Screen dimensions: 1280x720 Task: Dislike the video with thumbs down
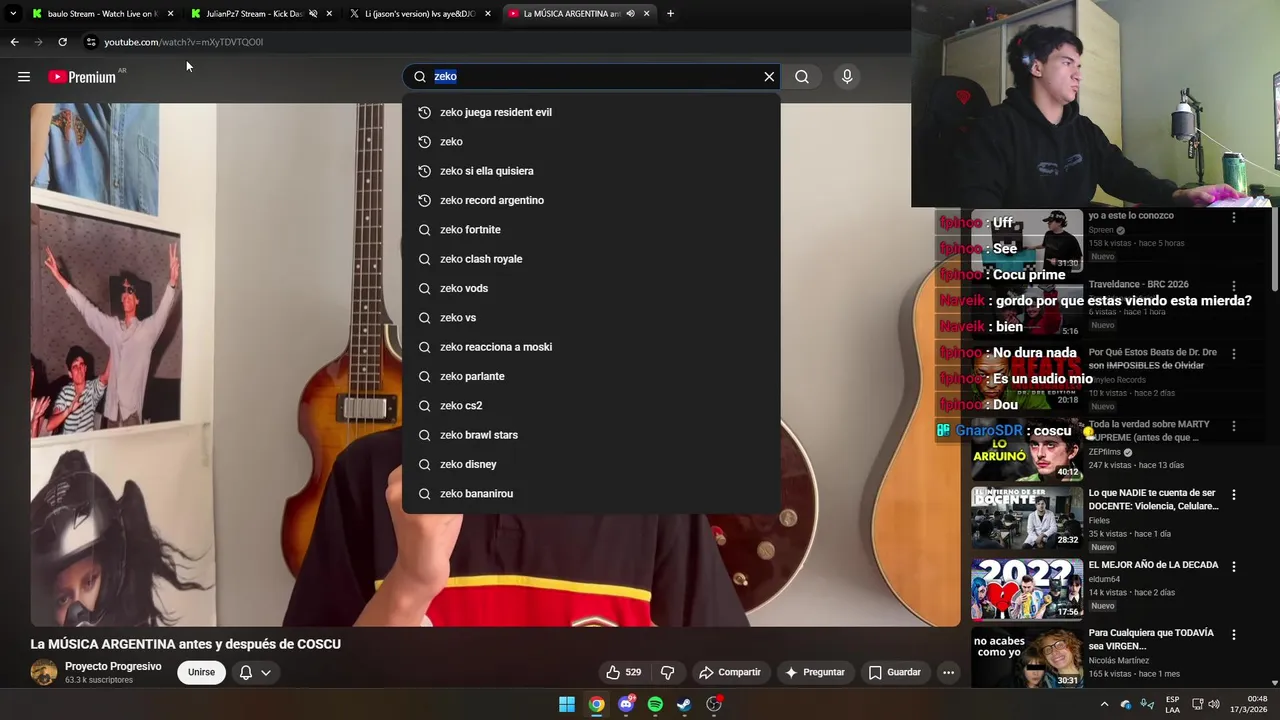click(x=667, y=672)
